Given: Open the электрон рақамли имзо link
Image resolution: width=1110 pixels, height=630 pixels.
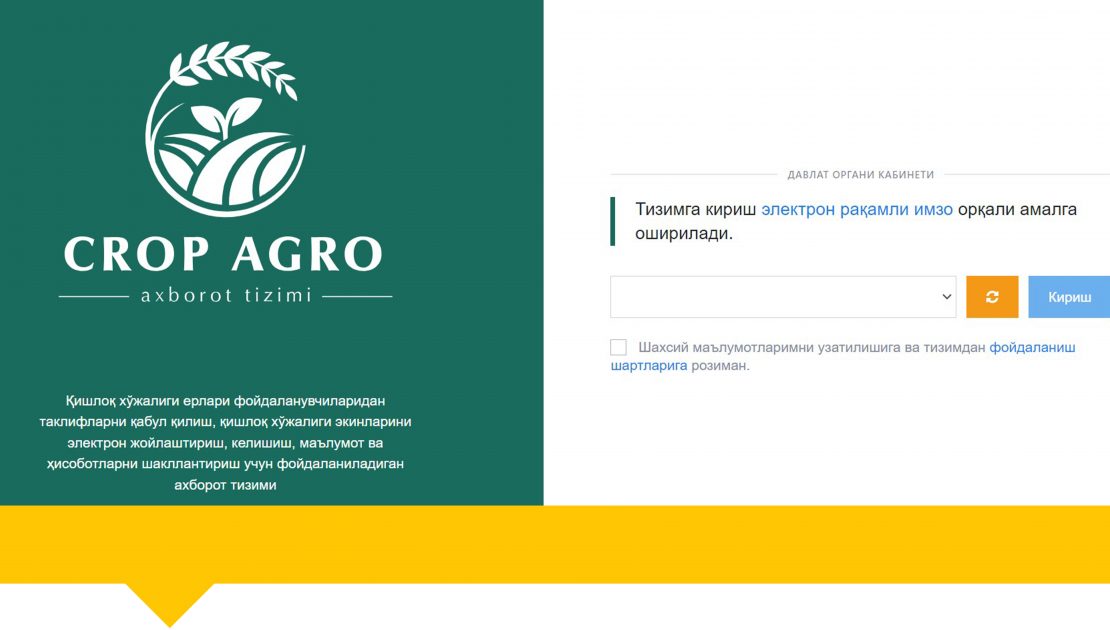Looking at the screenshot, I should [857, 210].
